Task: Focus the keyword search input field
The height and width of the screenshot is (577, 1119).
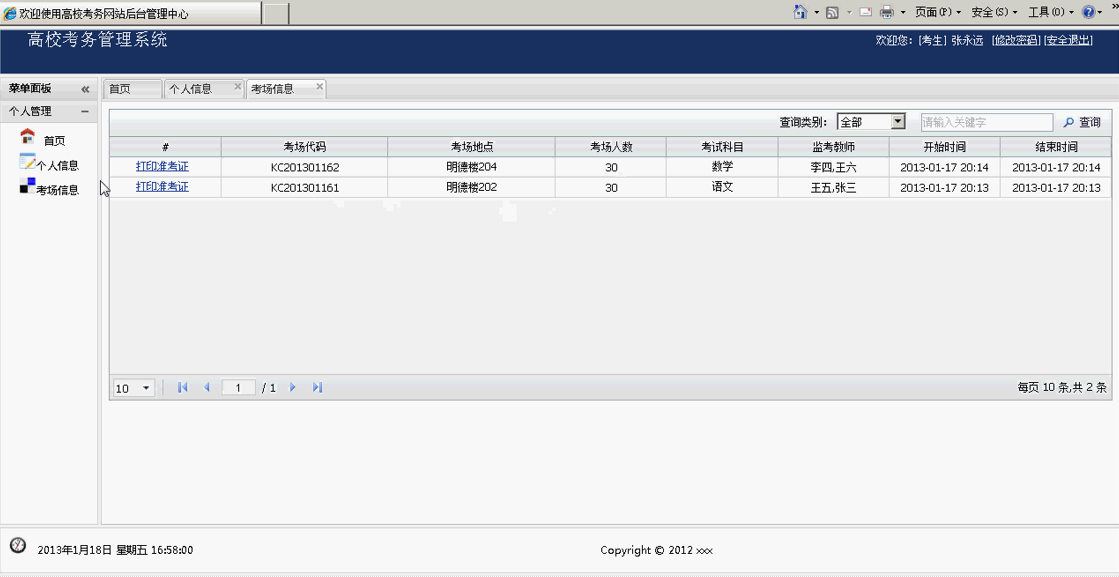Action: pos(986,122)
